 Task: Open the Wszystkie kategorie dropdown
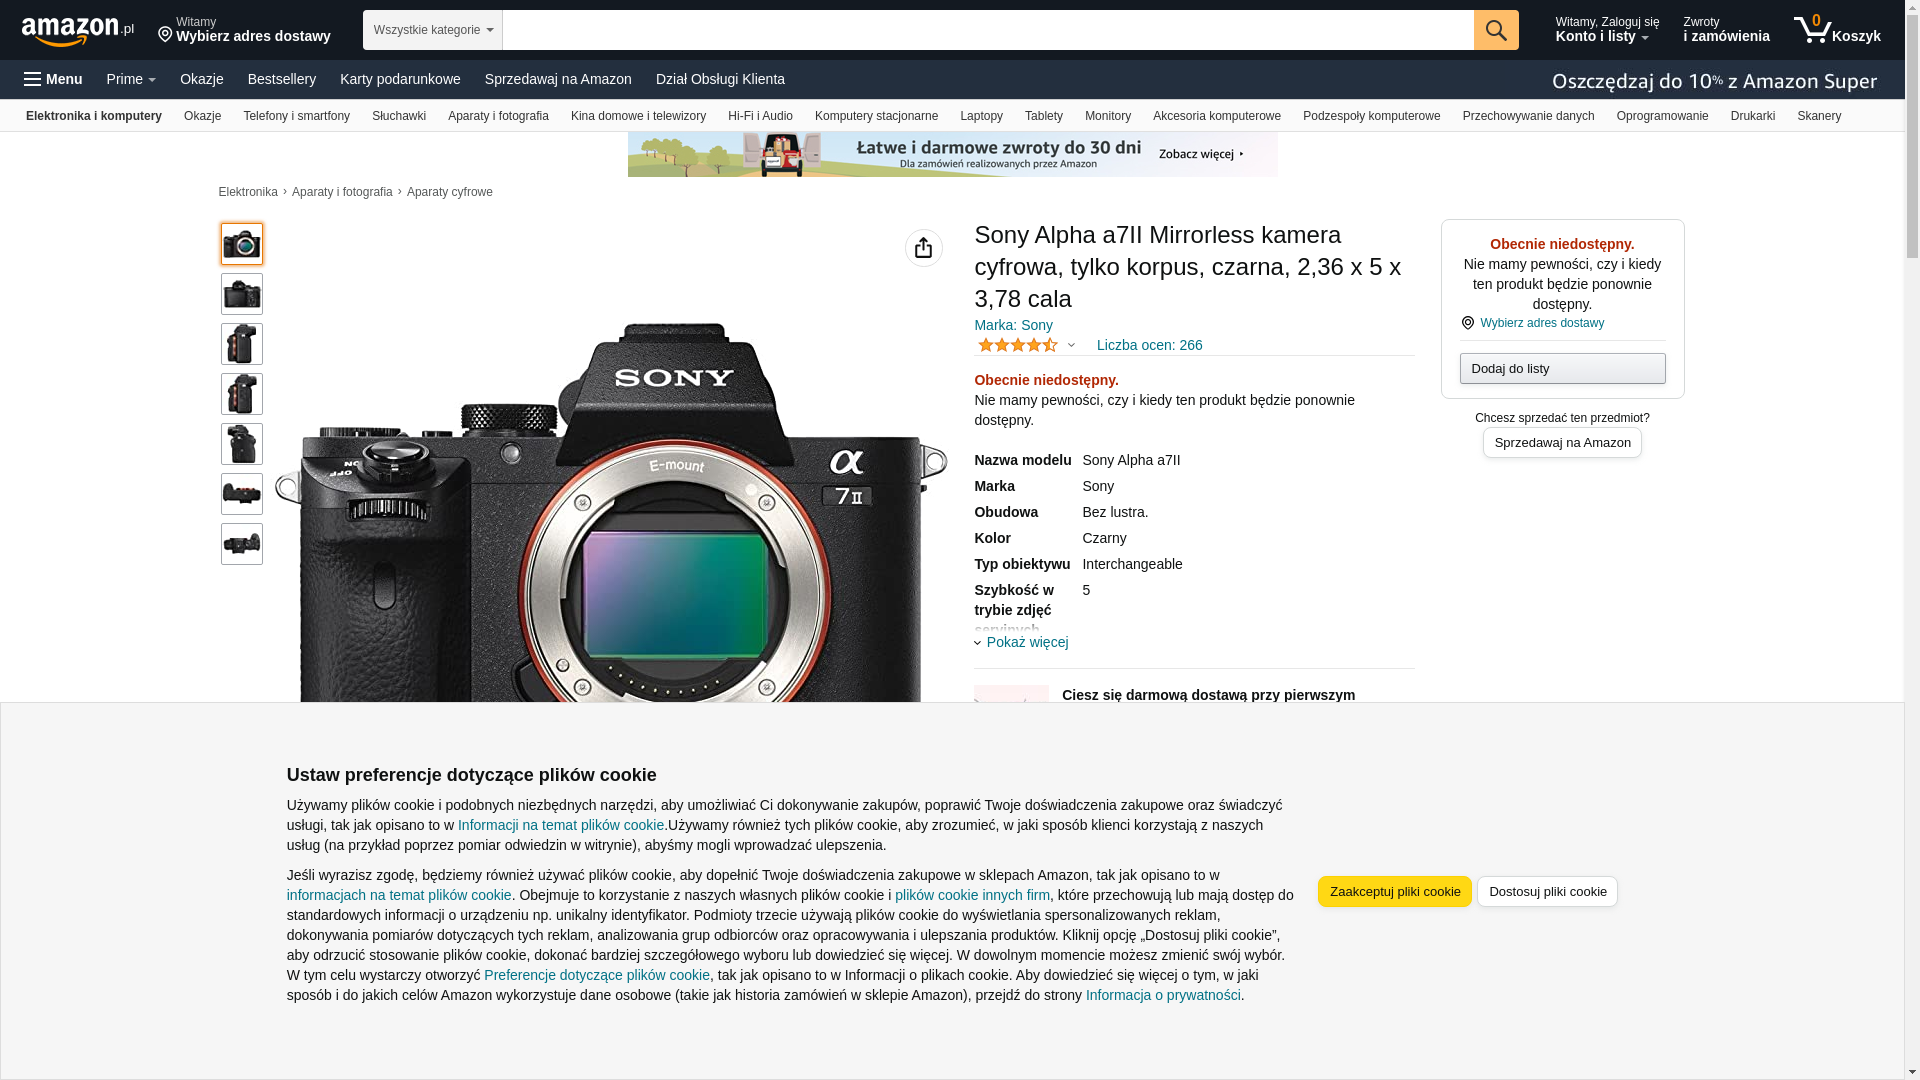click(433, 30)
